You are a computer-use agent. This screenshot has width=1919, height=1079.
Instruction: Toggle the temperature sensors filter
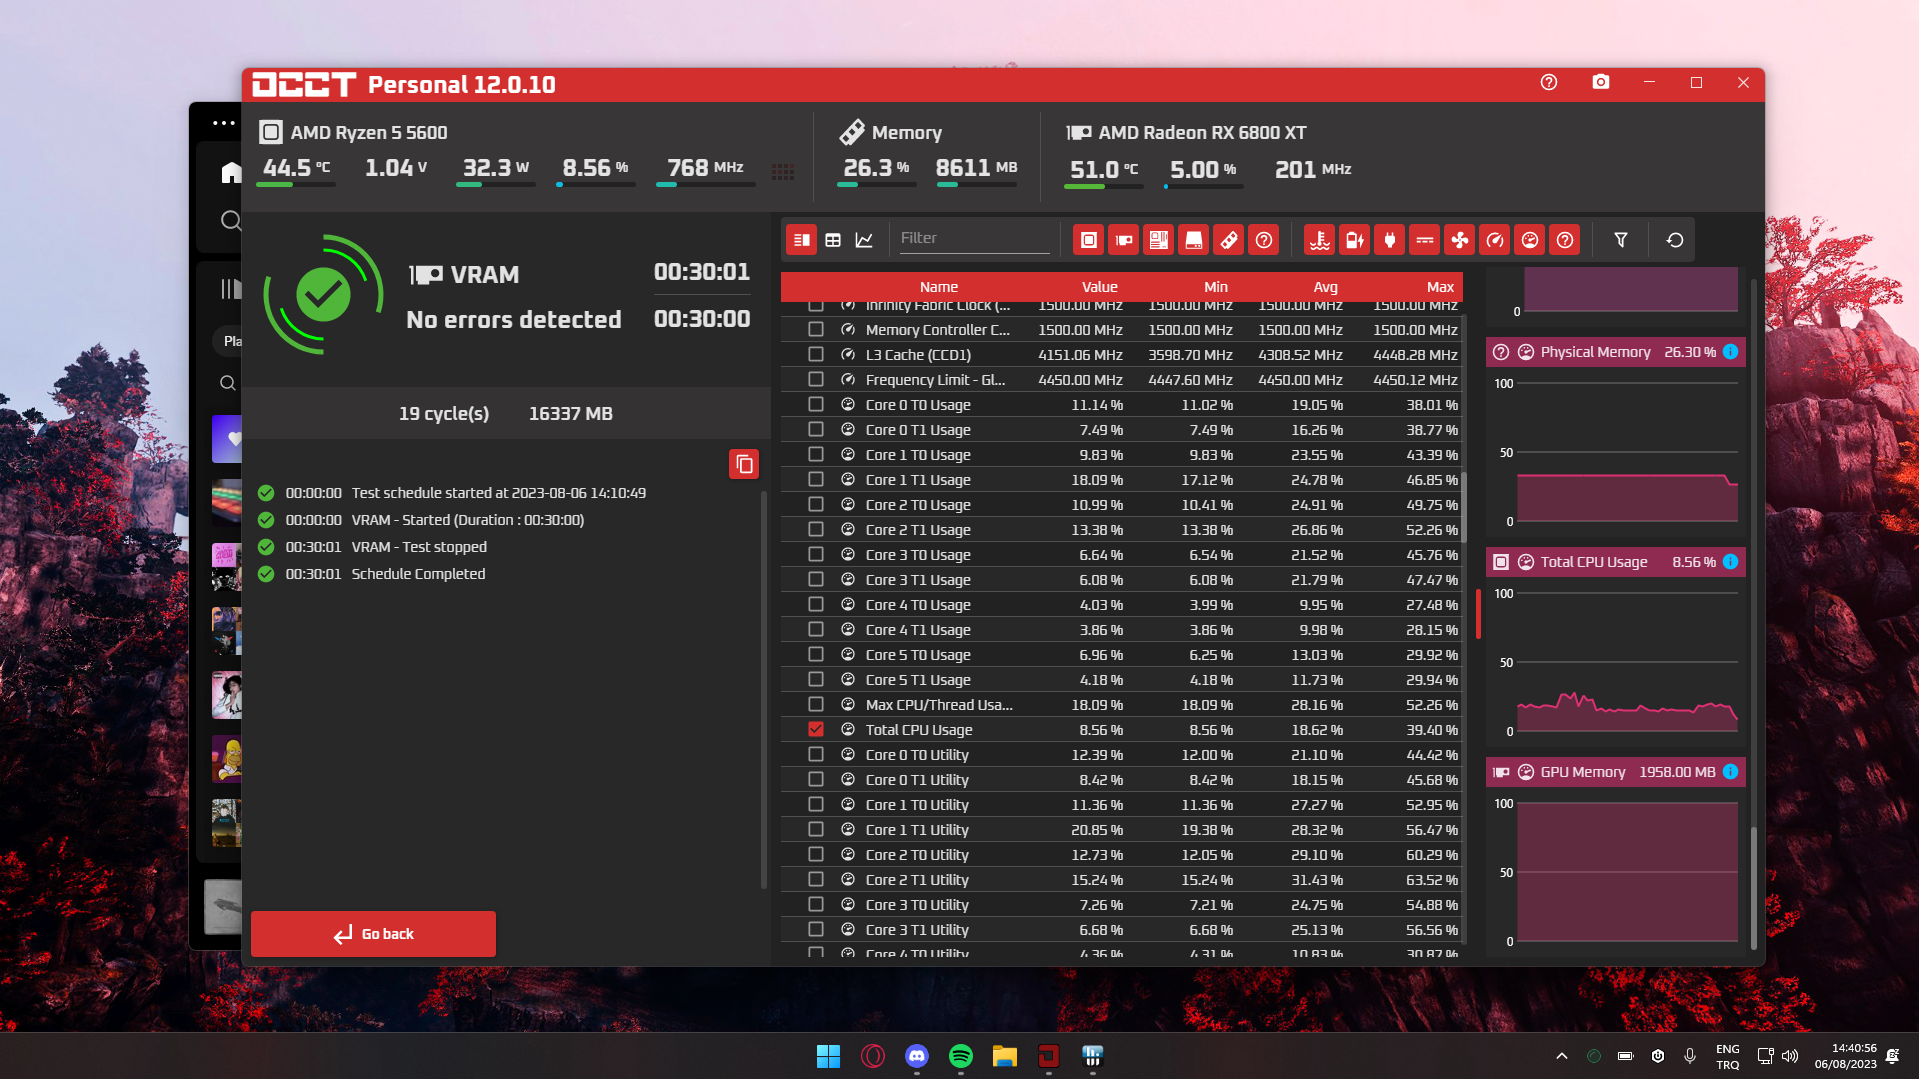coord(1319,240)
